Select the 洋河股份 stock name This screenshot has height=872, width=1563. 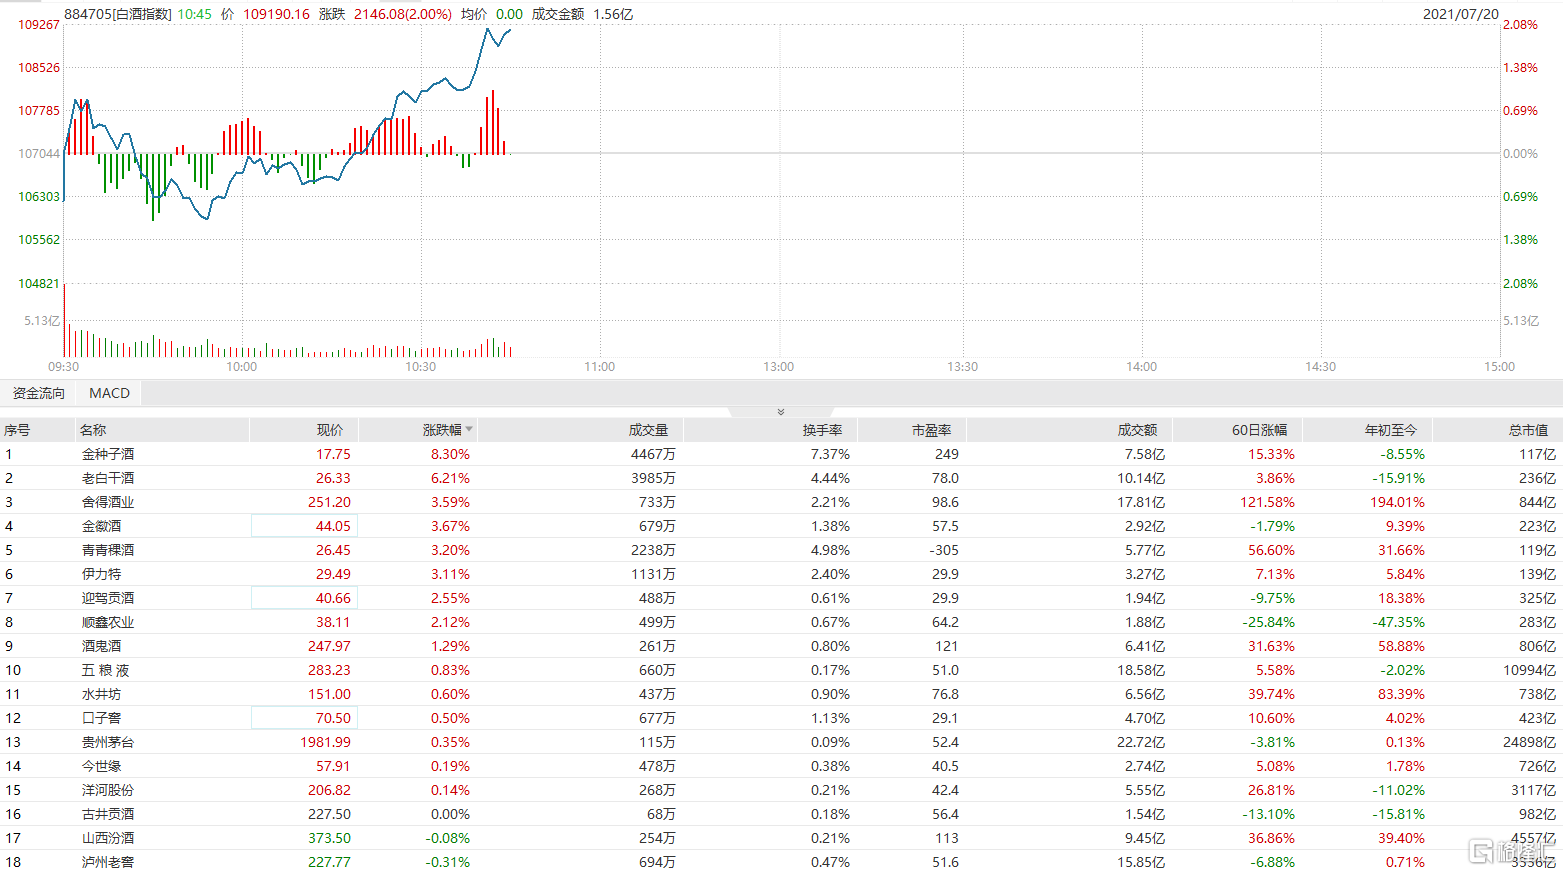click(x=108, y=790)
